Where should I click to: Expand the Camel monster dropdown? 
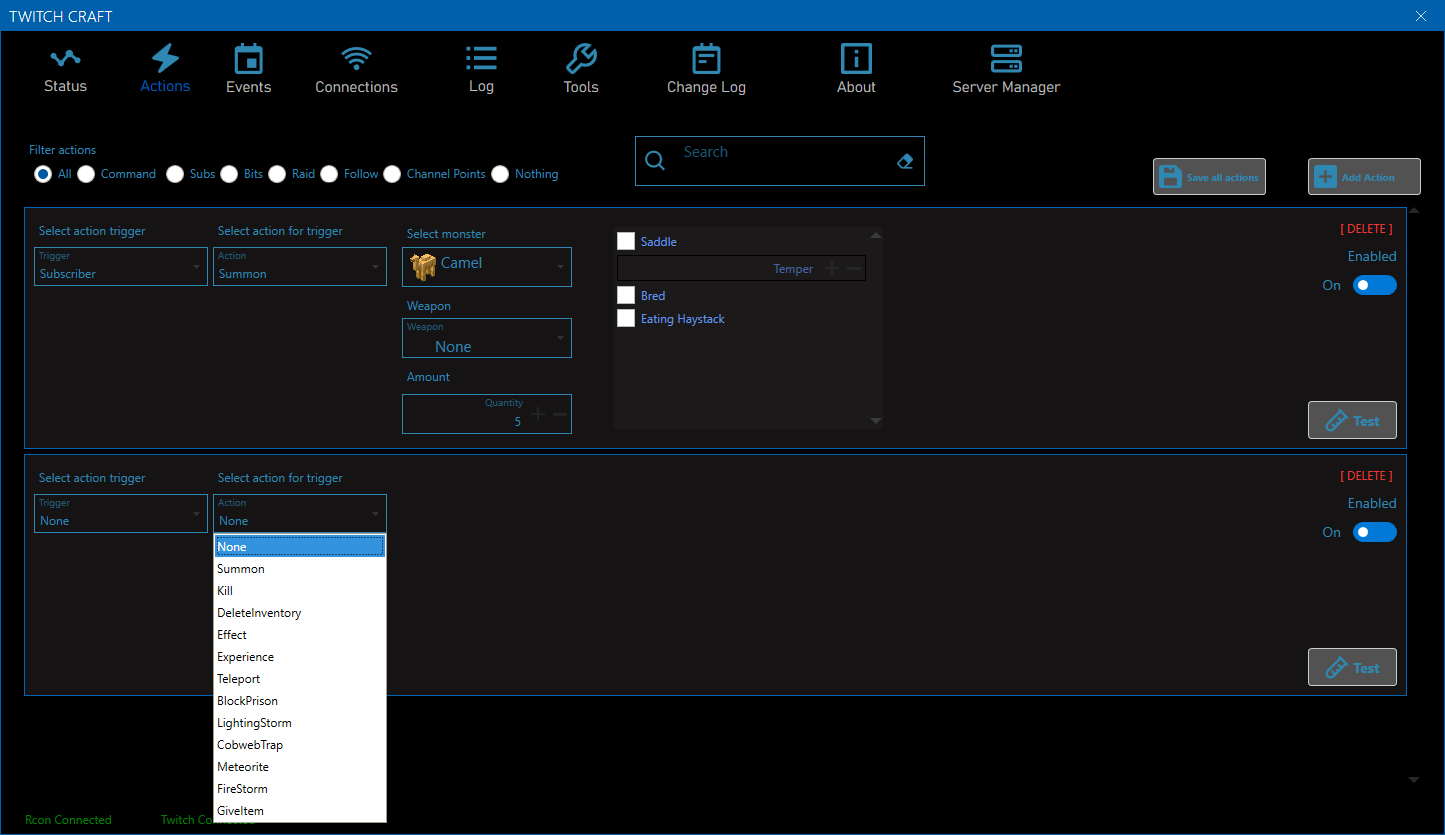click(x=487, y=266)
